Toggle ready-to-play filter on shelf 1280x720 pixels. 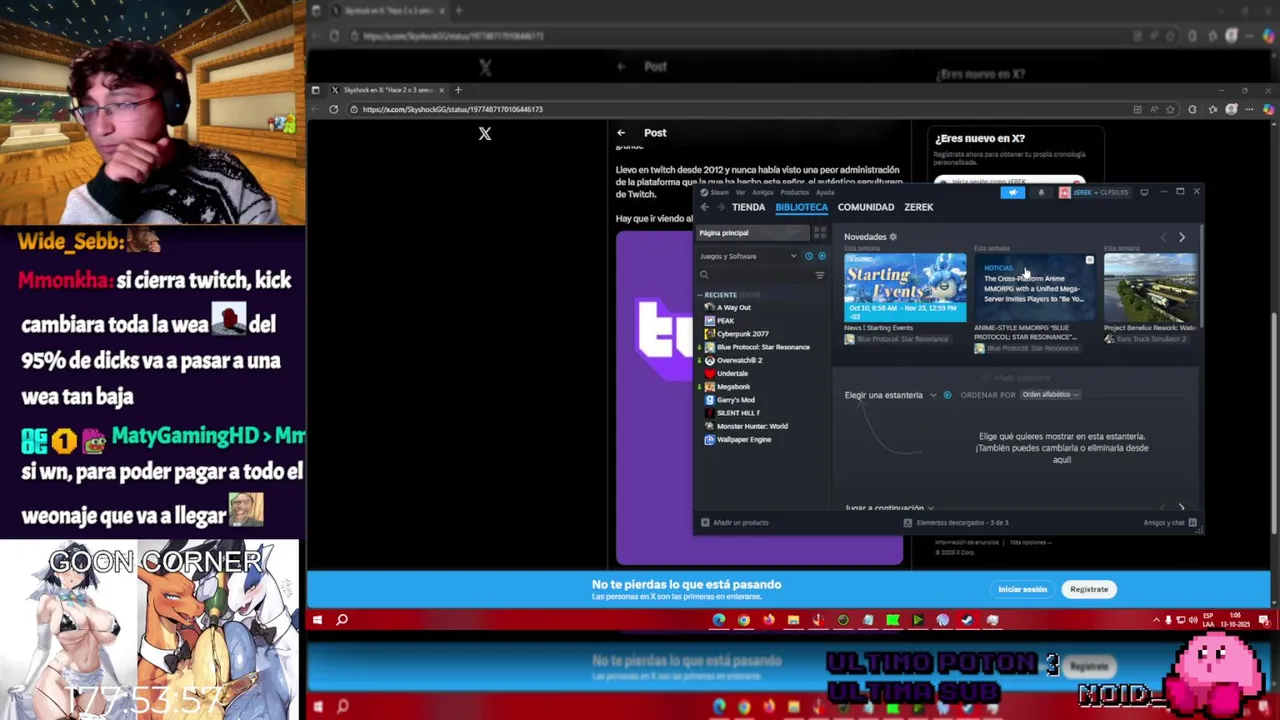pyautogui.click(x=947, y=395)
